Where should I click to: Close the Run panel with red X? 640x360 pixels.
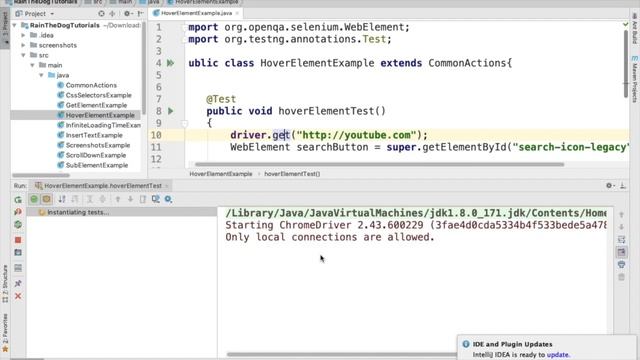(x=18, y=296)
